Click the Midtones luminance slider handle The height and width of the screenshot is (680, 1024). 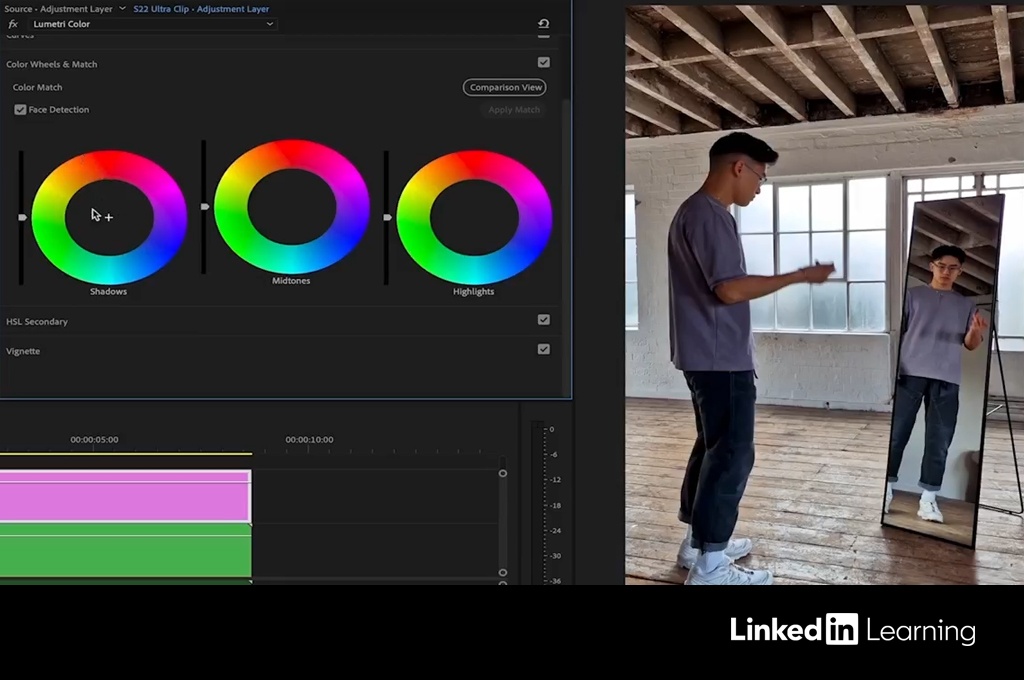click(x=205, y=207)
